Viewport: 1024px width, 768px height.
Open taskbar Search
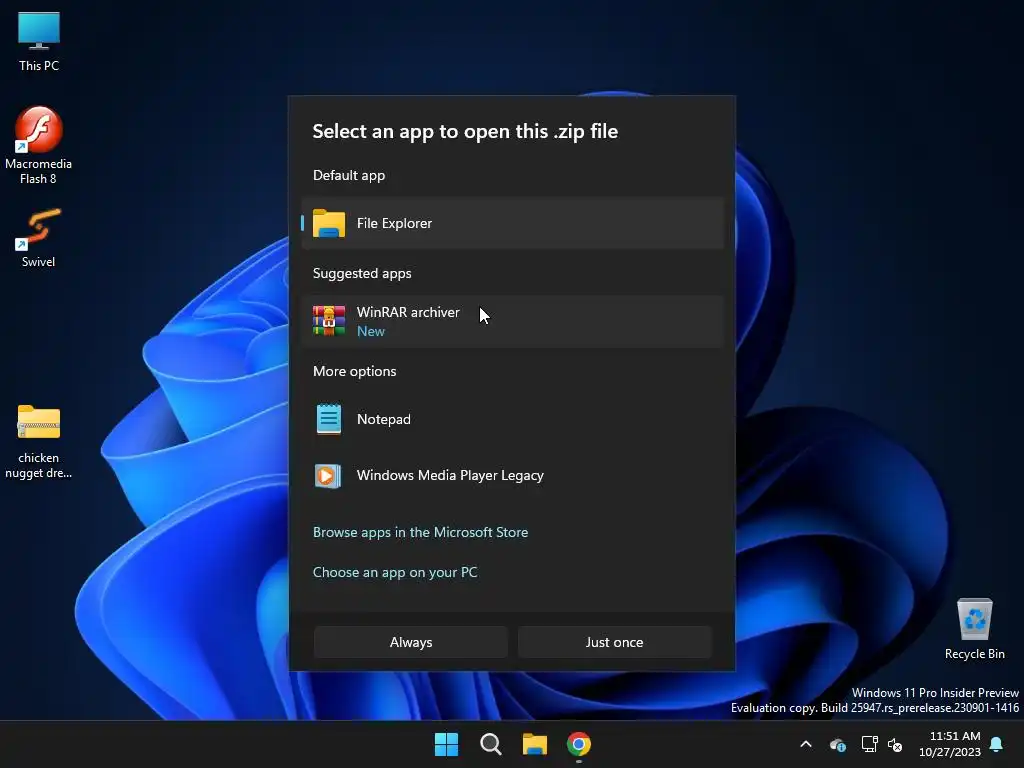pos(490,744)
